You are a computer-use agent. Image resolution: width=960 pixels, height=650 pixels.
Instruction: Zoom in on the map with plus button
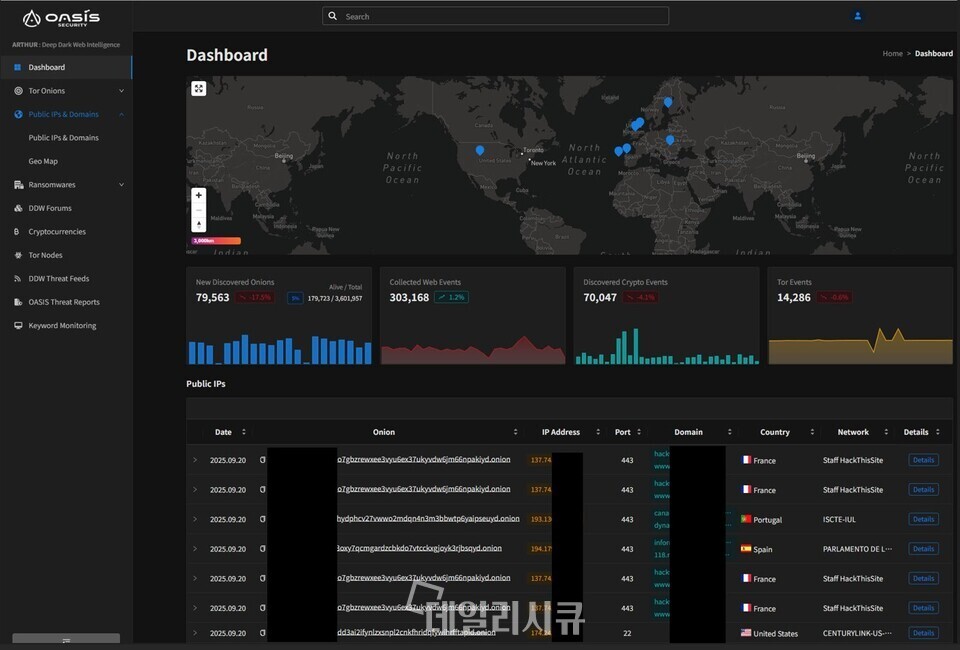[199, 195]
